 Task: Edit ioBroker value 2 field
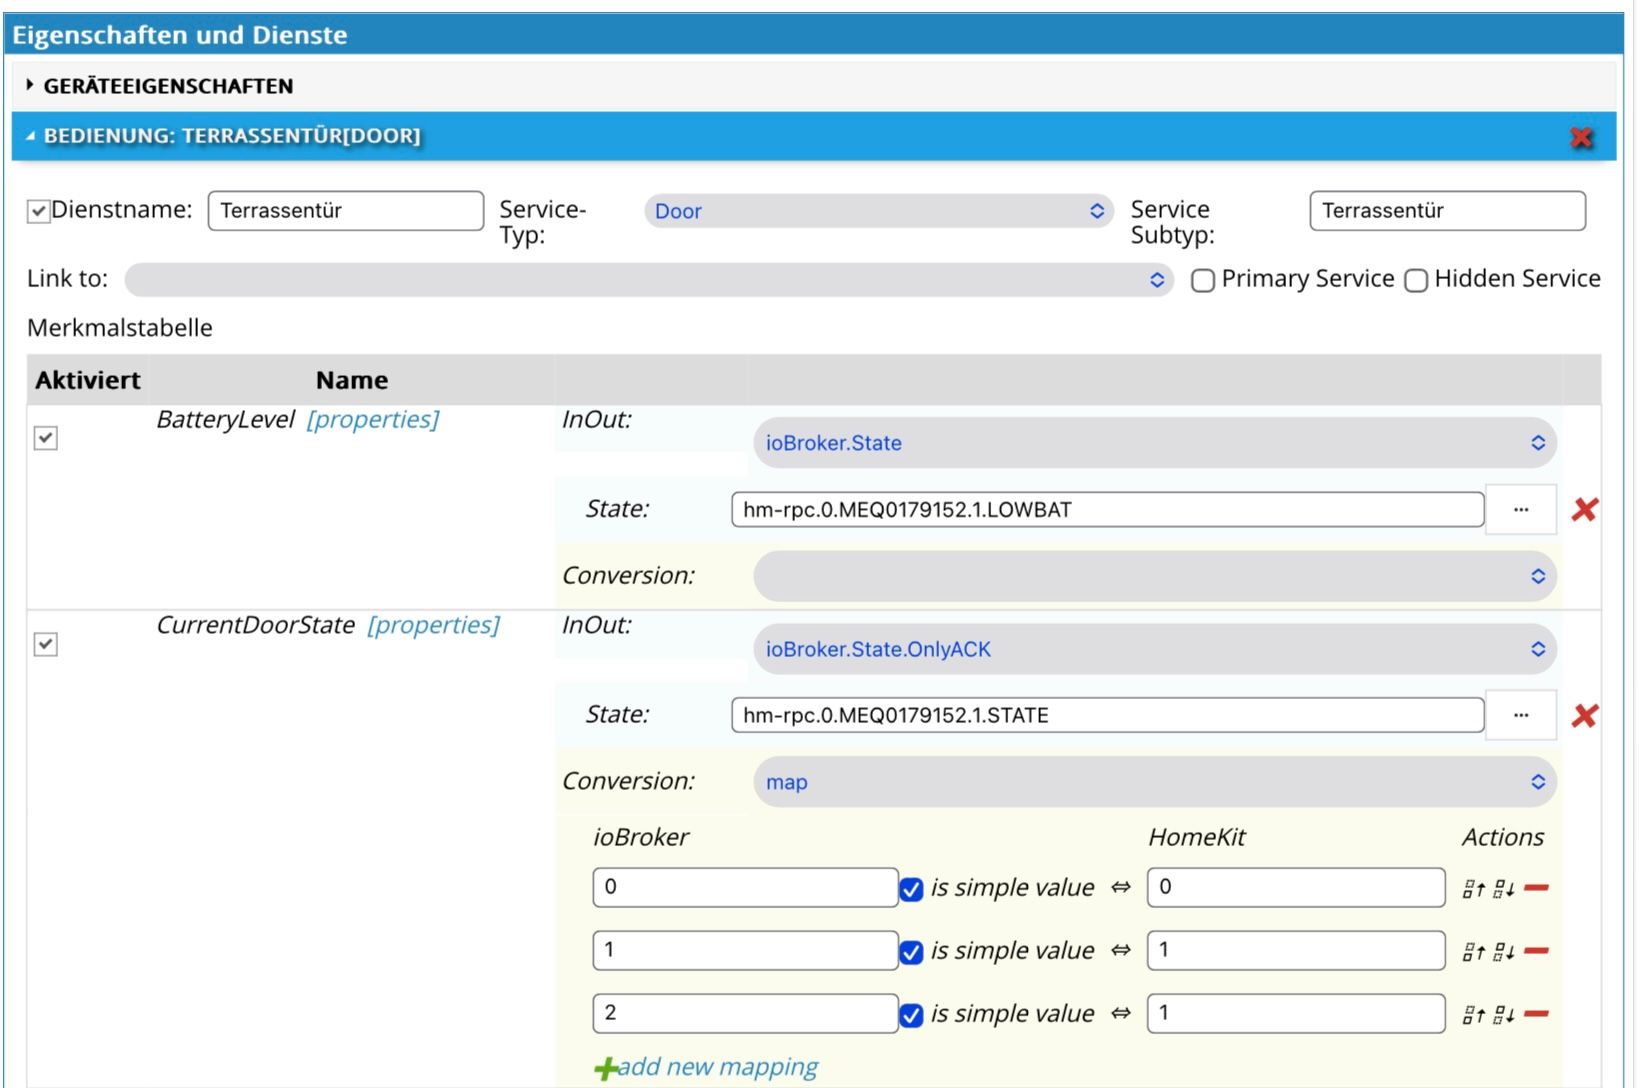coord(746,1014)
